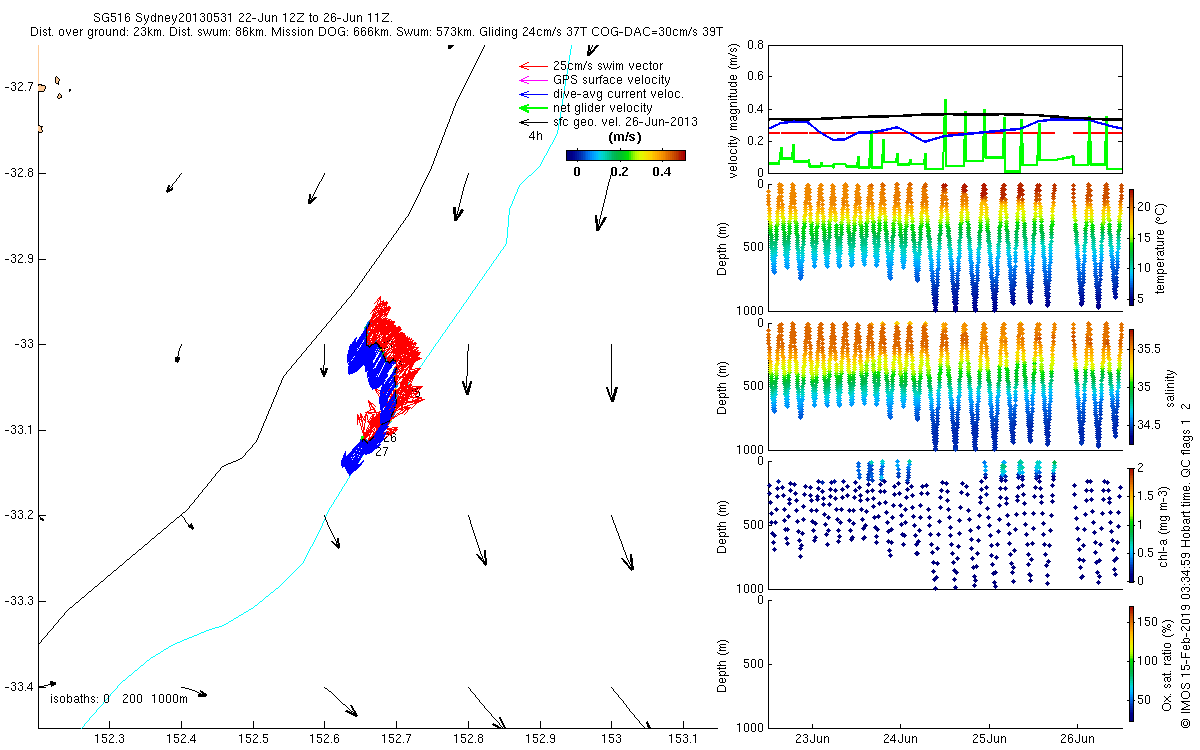Select the 'dive-avg current veloc.' legend label
1200x750 pixels.
click(x=618, y=94)
